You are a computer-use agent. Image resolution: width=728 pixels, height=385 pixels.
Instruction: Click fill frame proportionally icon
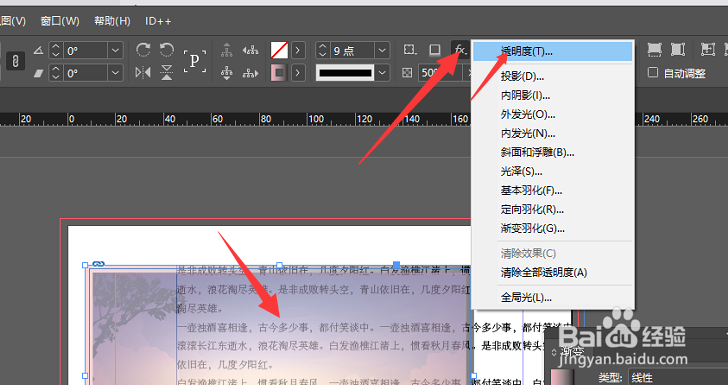654,49
